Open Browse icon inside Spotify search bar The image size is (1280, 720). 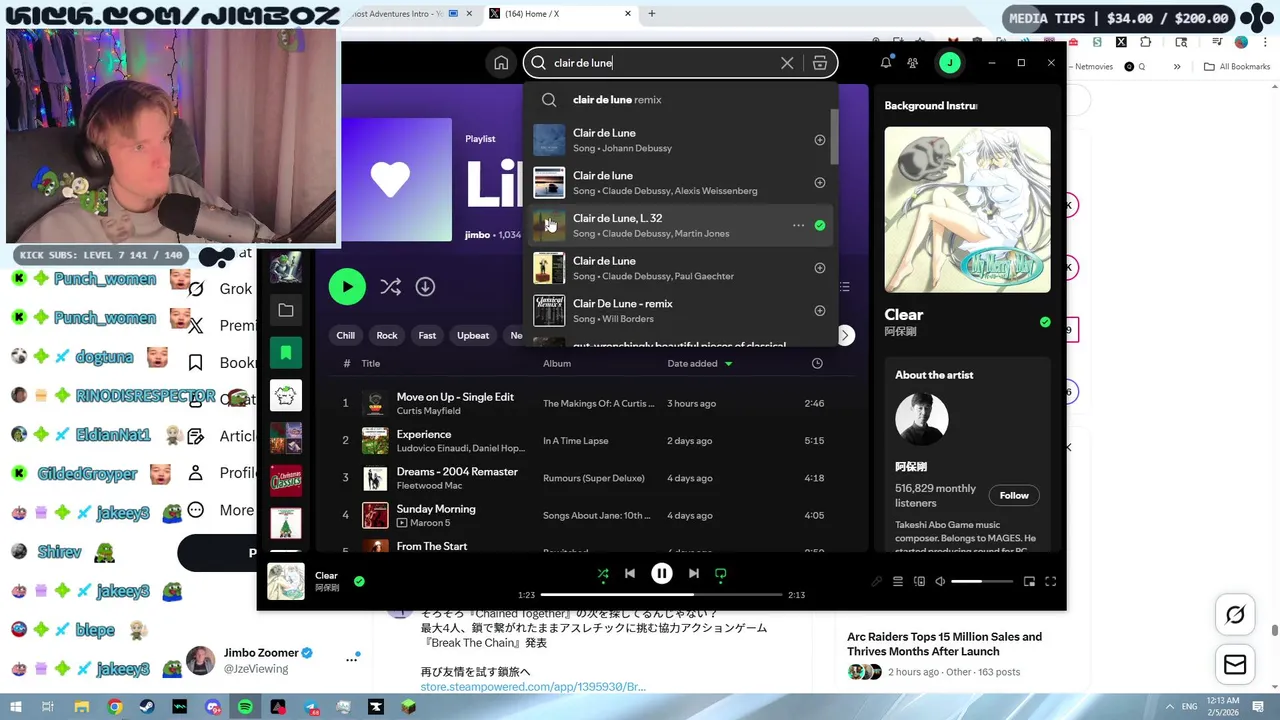820,63
